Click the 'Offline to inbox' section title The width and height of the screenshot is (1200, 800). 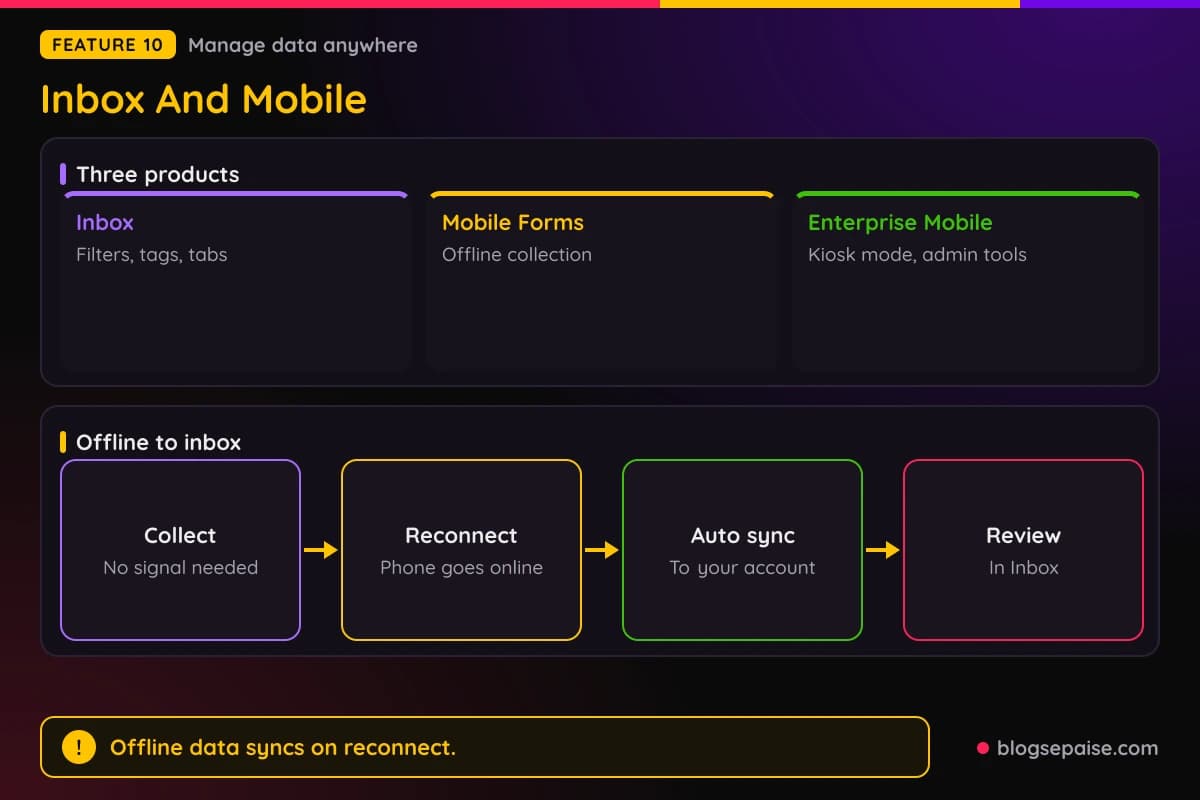(x=158, y=442)
